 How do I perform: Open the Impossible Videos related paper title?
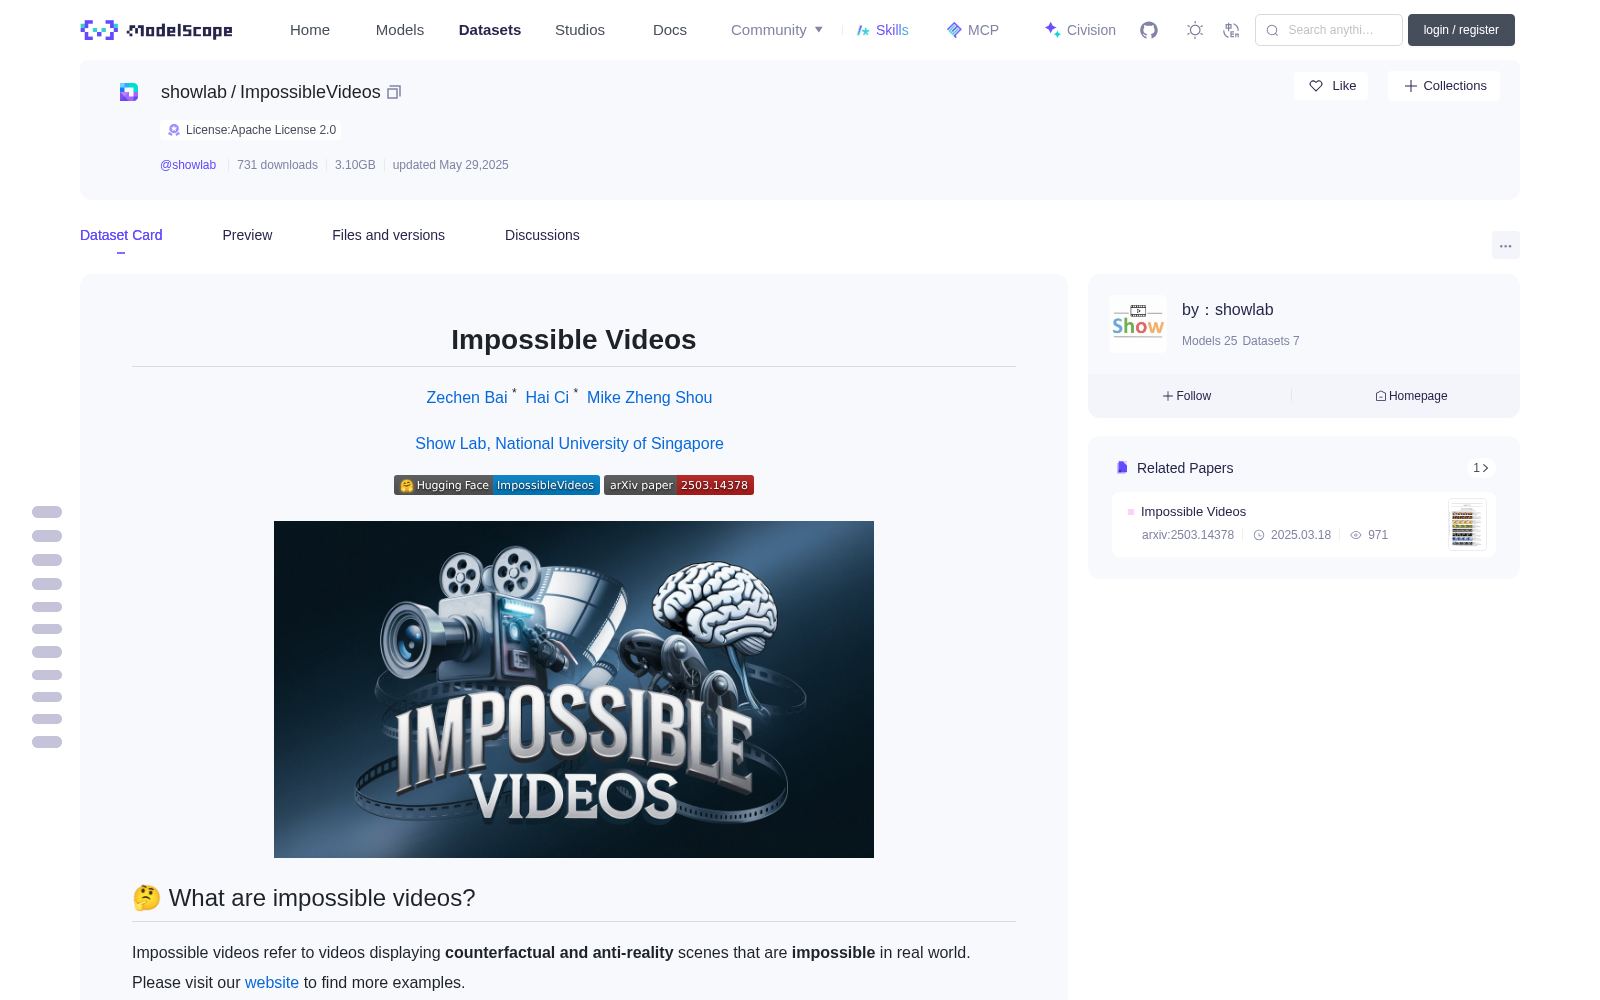pyautogui.click(x=1193, y=512)
